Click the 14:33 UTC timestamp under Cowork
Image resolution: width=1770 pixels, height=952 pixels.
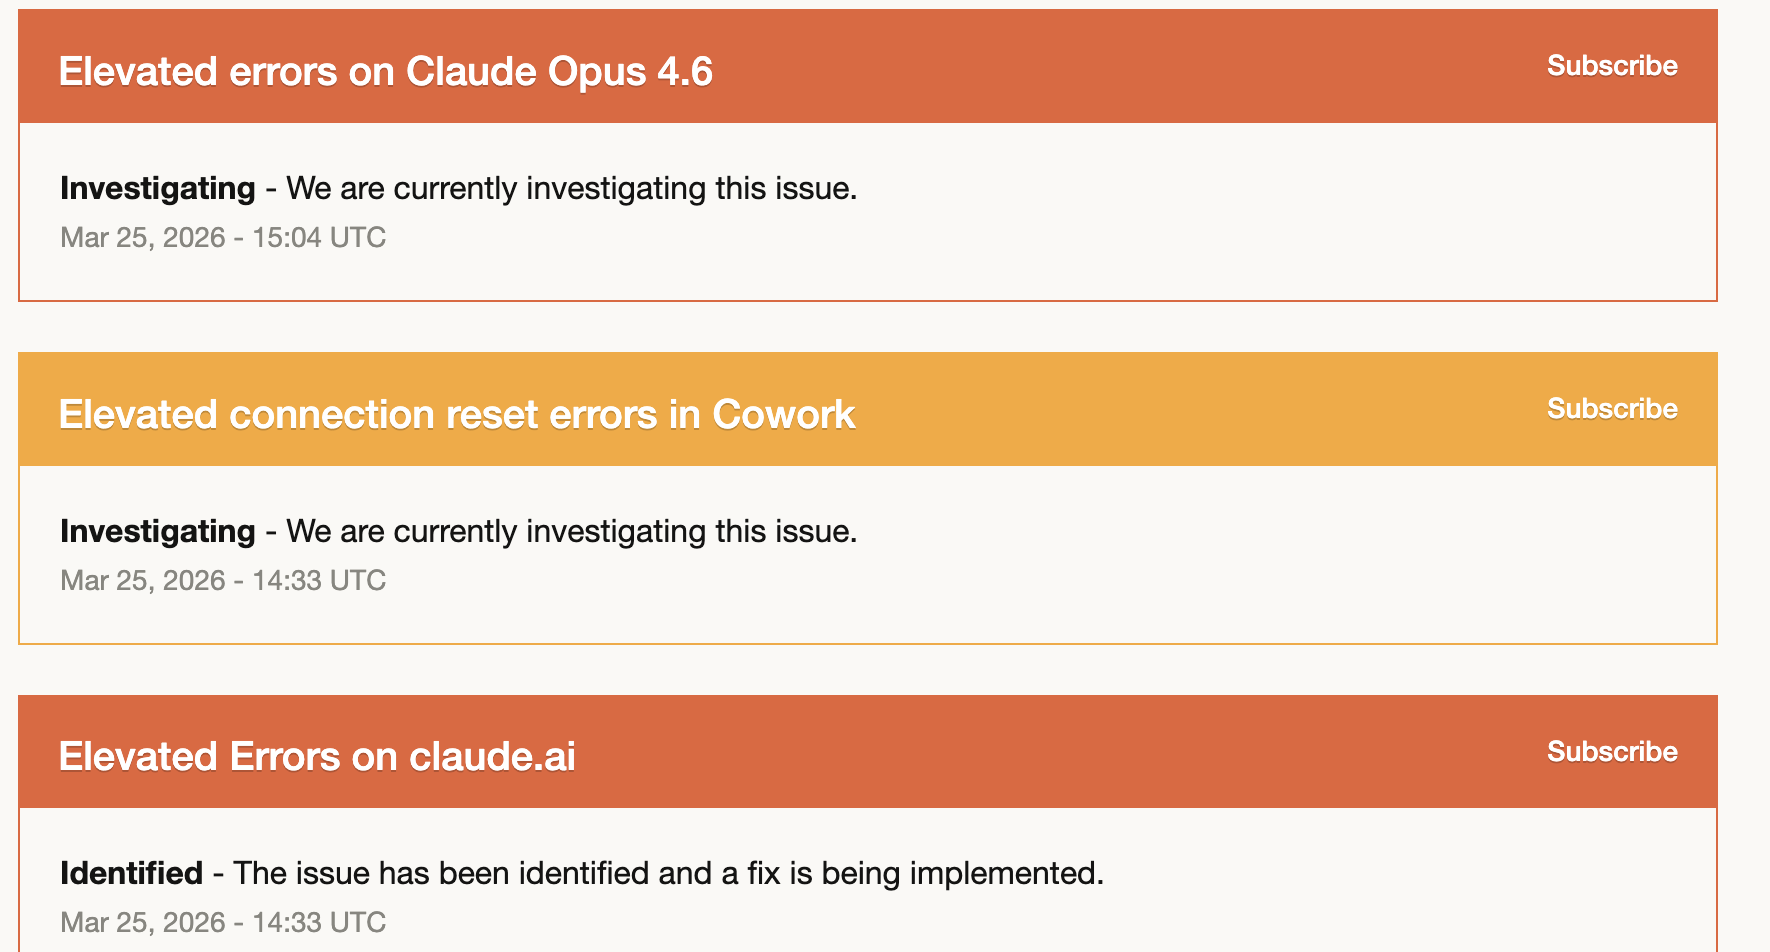(x=223, y=580)
